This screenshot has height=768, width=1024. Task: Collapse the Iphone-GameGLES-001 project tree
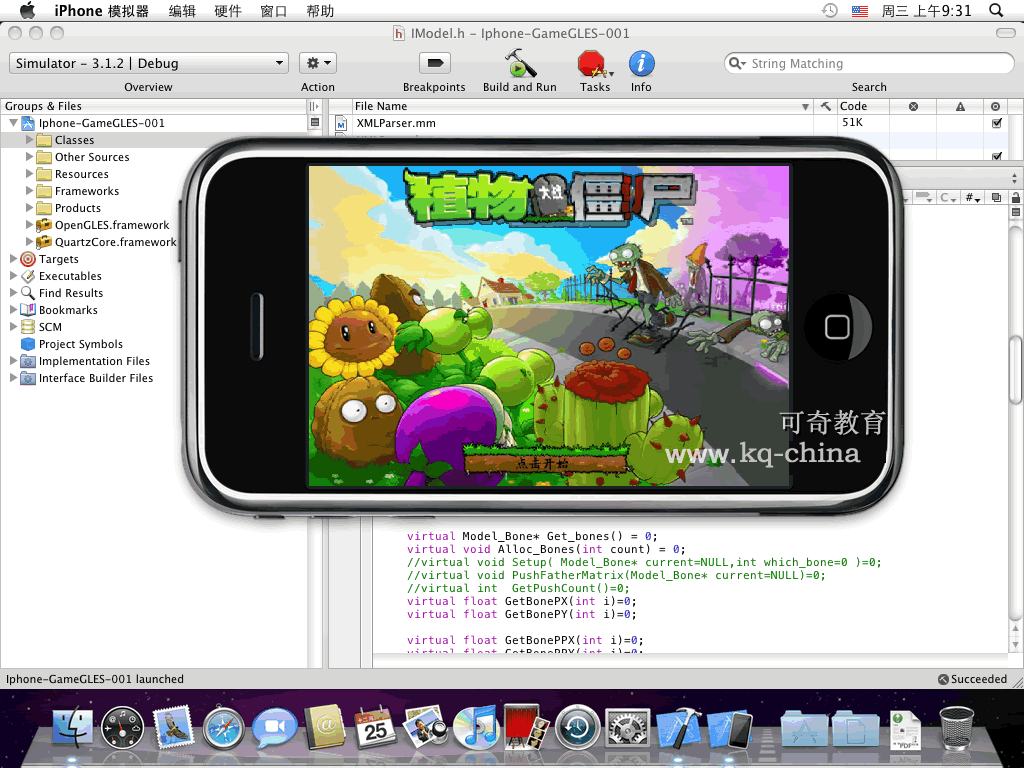[14, 123]
